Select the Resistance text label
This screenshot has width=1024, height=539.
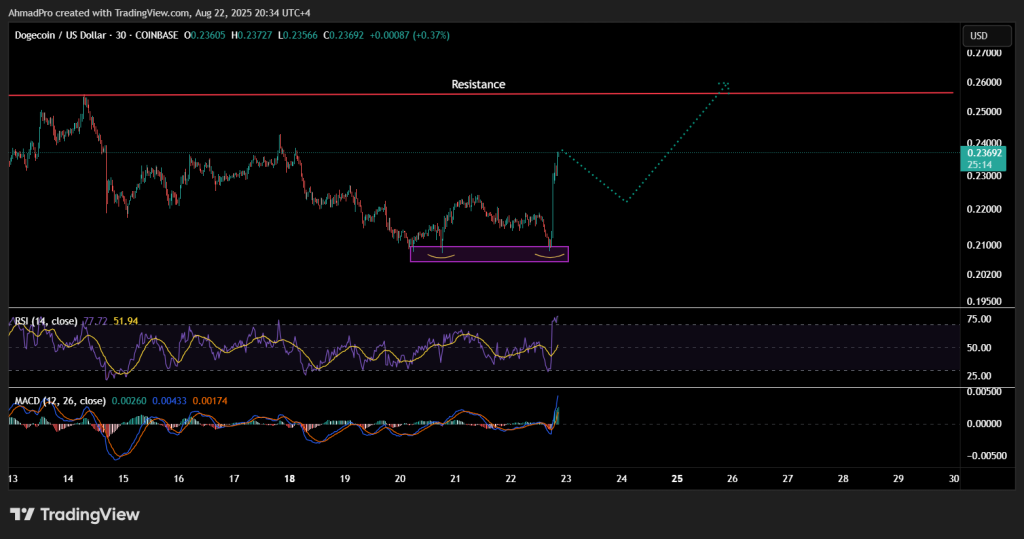[x=478, y=85]
